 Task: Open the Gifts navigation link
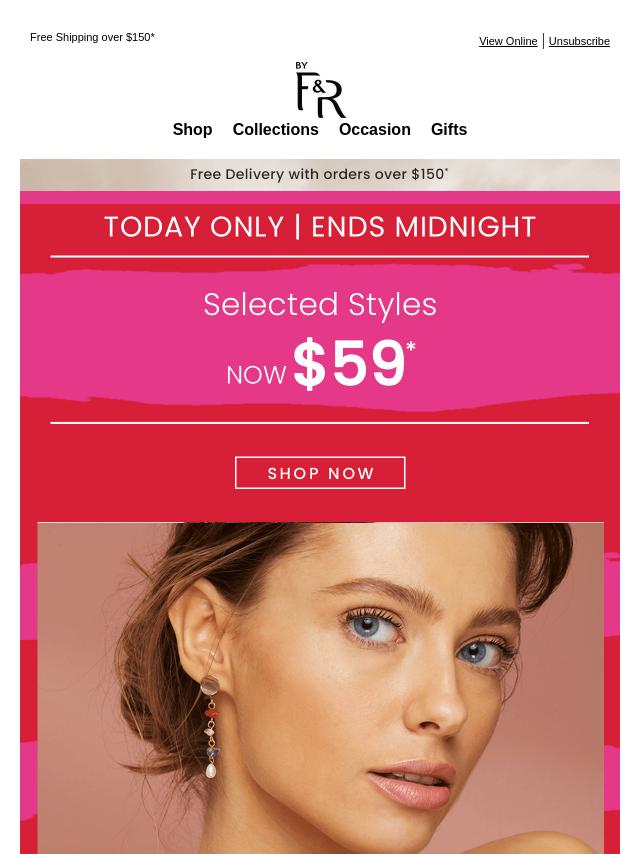point(448,130)
